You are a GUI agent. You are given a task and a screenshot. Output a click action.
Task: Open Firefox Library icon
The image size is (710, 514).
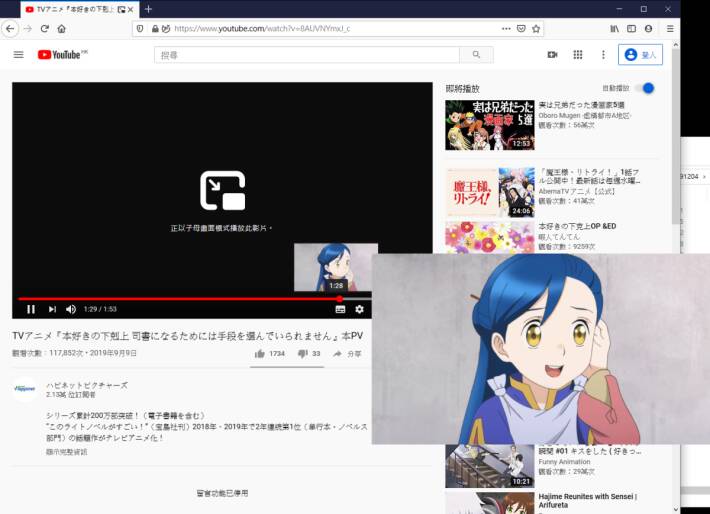pos(614,29)
